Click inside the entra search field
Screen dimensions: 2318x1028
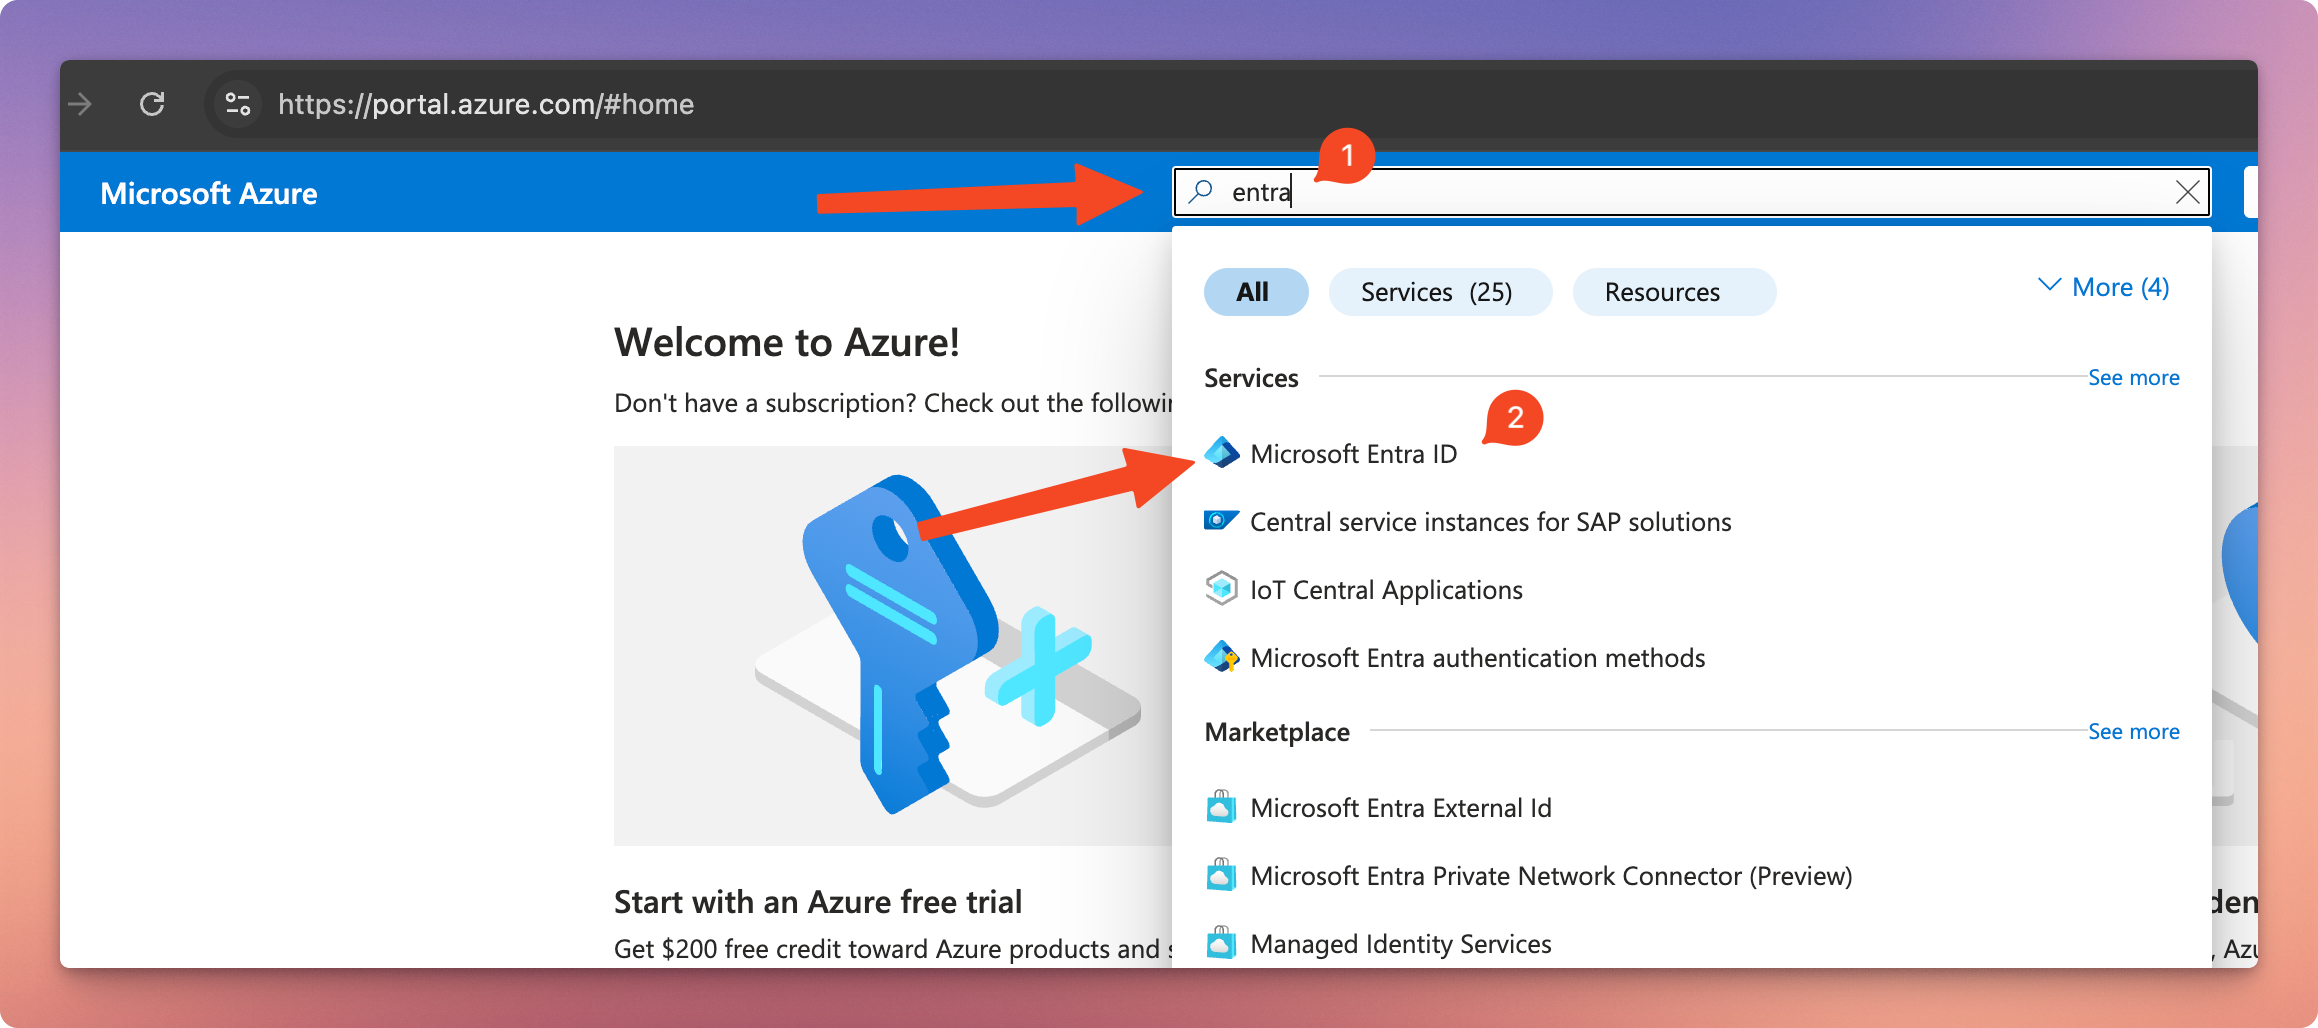(1400, 192)
